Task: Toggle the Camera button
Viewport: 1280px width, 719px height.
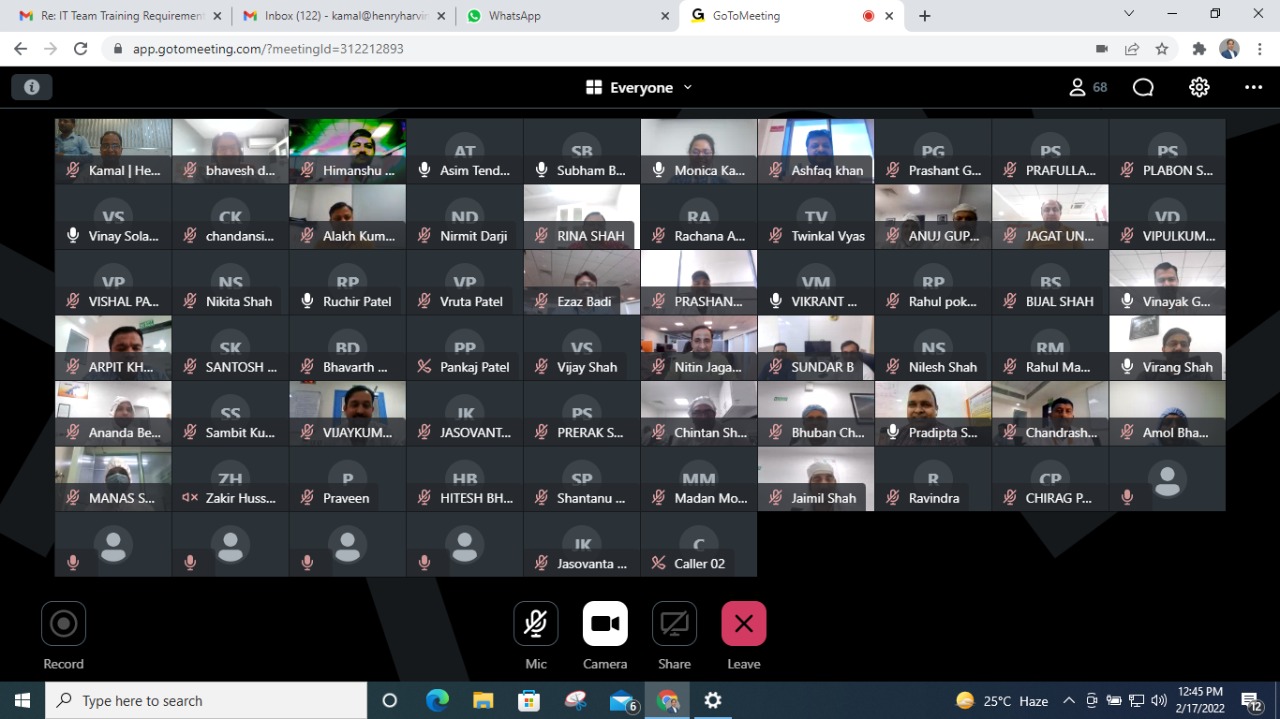Action: 605,624
